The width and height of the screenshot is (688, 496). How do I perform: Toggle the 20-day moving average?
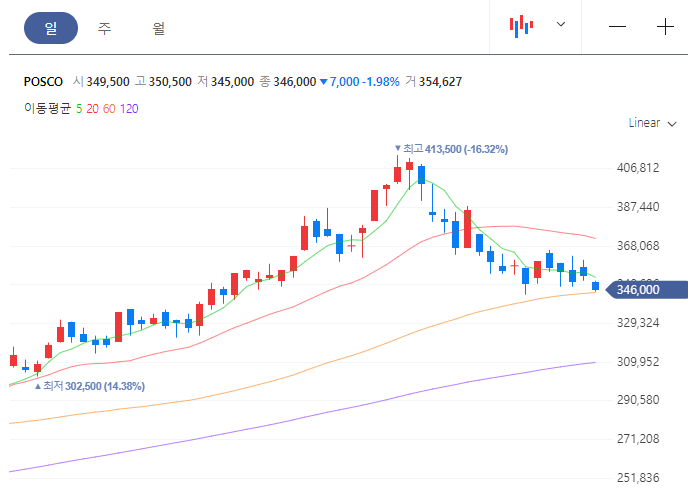click(92, 108)
